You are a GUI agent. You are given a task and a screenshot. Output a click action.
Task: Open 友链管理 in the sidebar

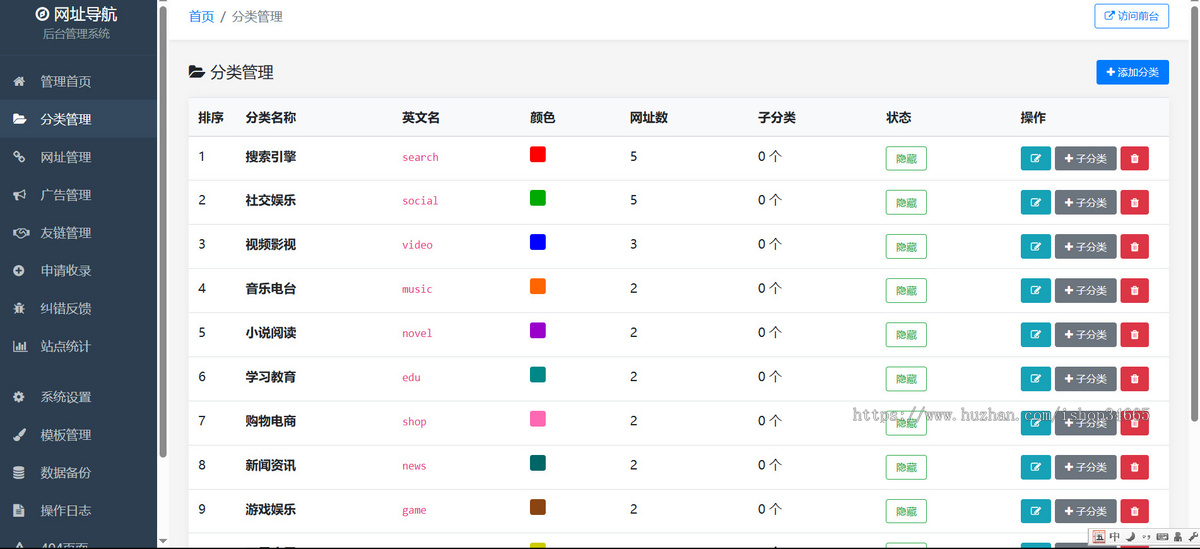click(x=78, y=233)
